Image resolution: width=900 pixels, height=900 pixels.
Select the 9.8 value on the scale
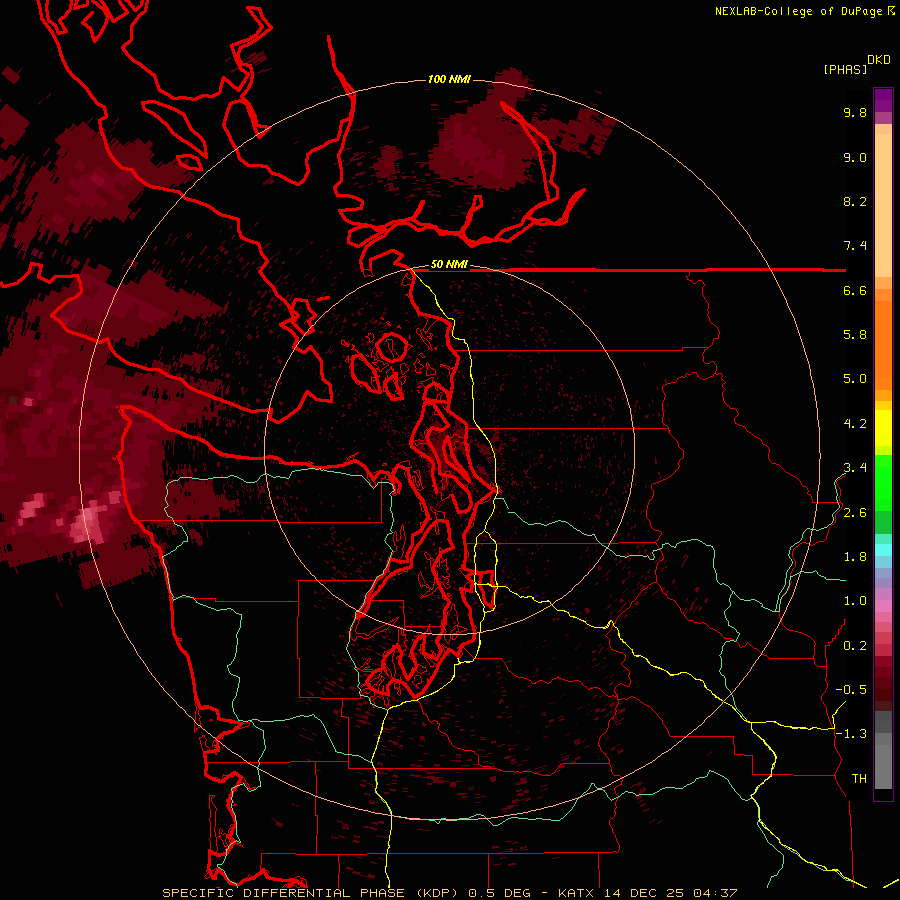click(855, 112)
